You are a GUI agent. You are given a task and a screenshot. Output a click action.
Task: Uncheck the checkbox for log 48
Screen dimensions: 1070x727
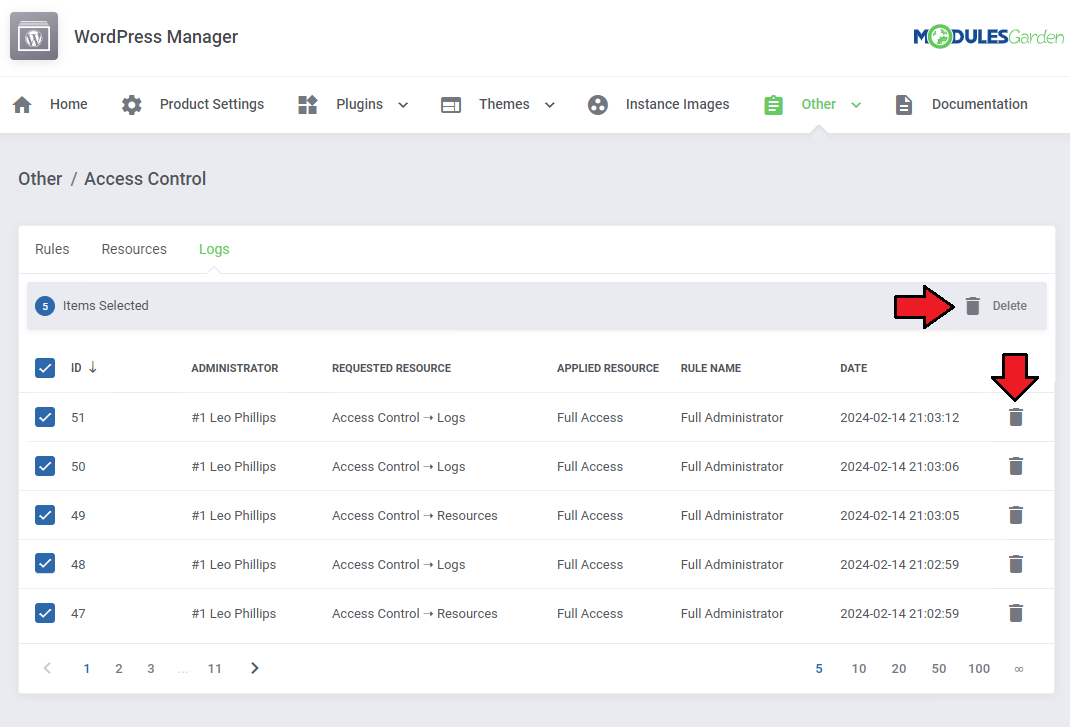[x=45, y=565]
